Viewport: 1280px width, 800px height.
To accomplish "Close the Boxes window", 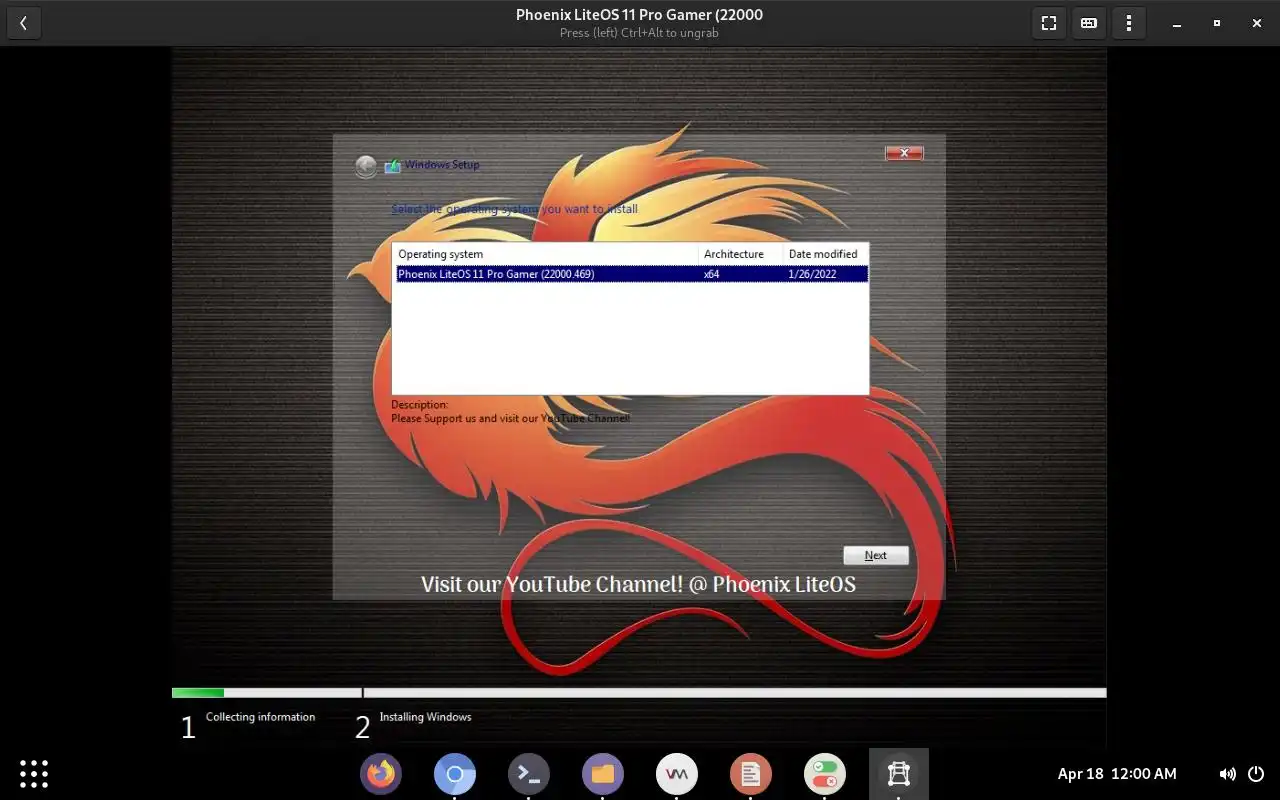I will pyautogui.click(x=1257, y=23).
